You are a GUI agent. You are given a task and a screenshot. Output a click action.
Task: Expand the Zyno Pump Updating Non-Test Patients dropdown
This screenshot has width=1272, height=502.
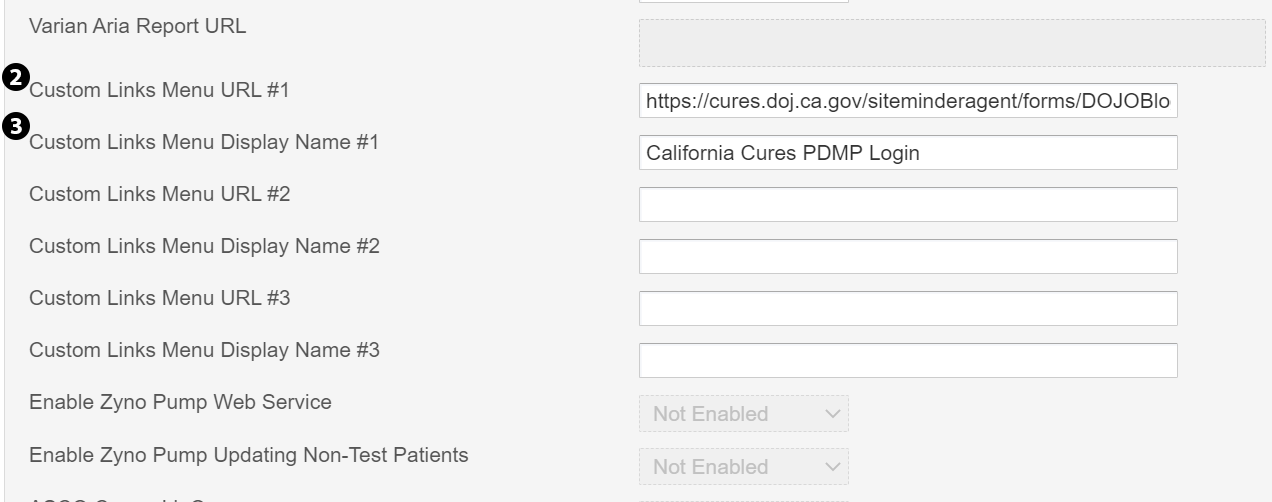coord(743,466)
